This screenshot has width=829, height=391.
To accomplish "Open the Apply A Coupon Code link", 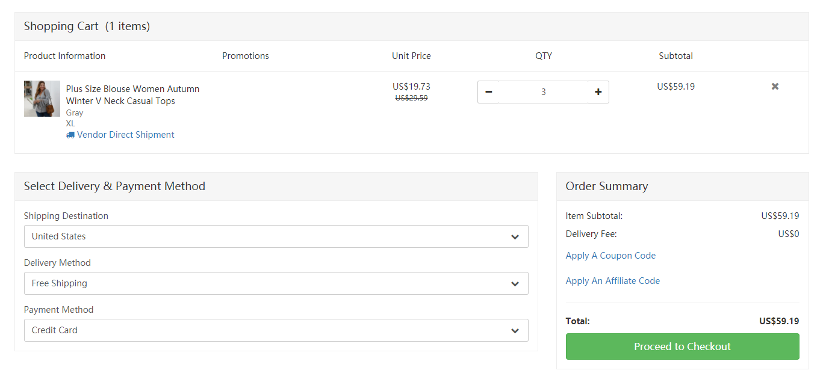I will click(x=610, y=256).
